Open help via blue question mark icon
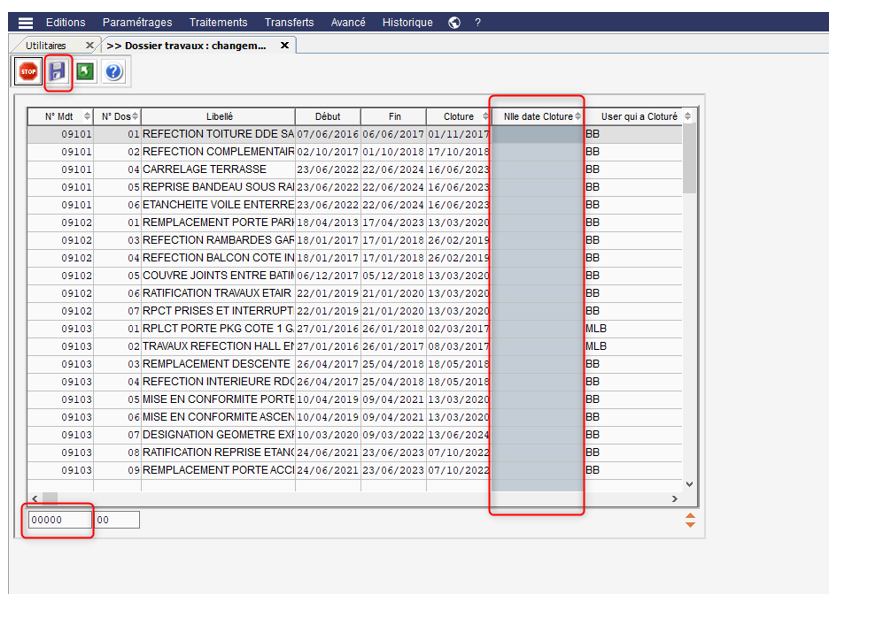 [x=113, y=71]
